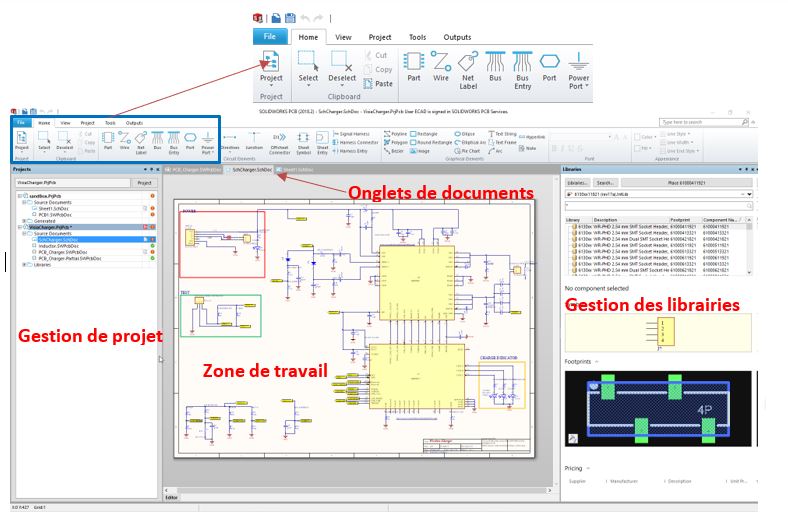This screenshot has width=788, height=518.
Task: Open the File tab in the enlarged ribbon callout
Action: point(270,36)
